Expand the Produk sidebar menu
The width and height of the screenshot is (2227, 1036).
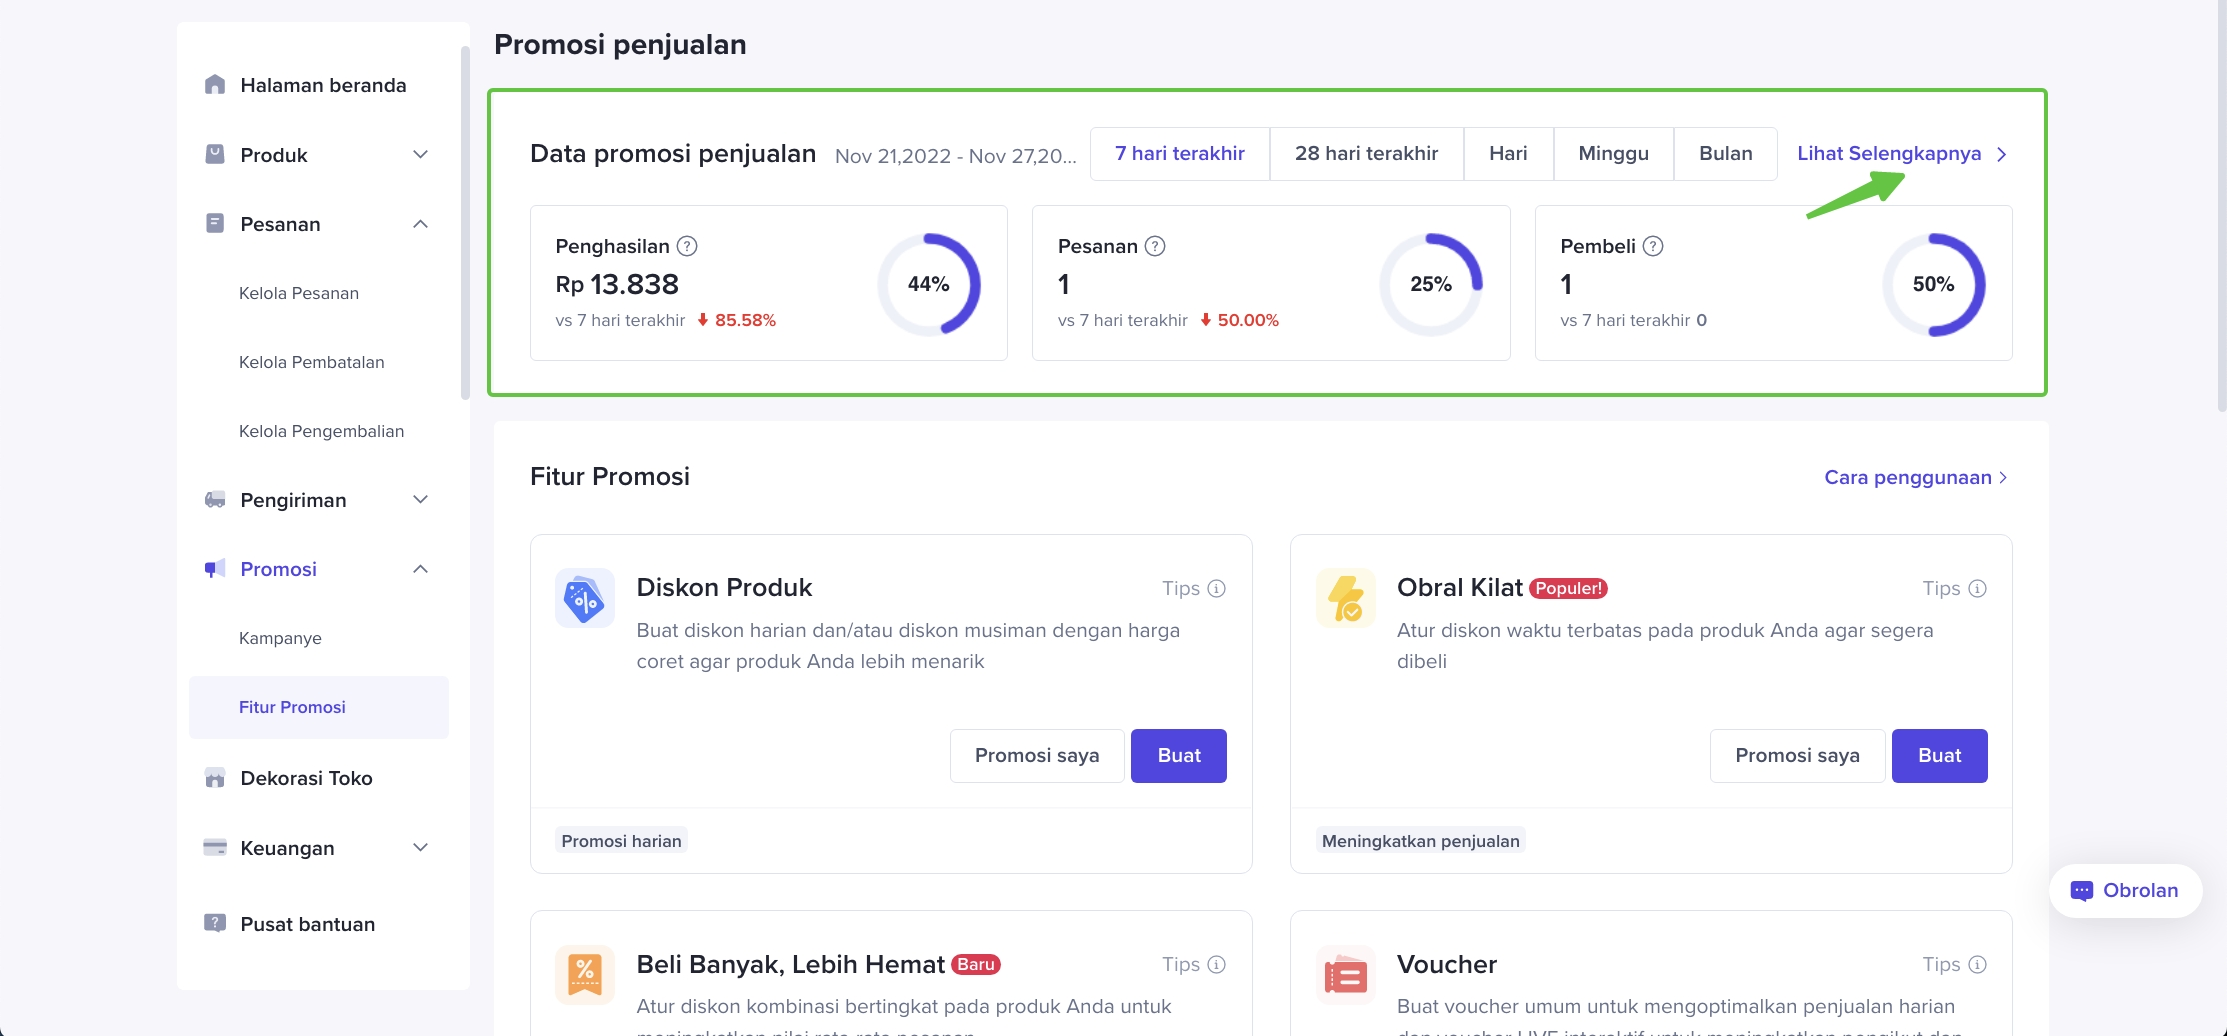coord(421,155)
